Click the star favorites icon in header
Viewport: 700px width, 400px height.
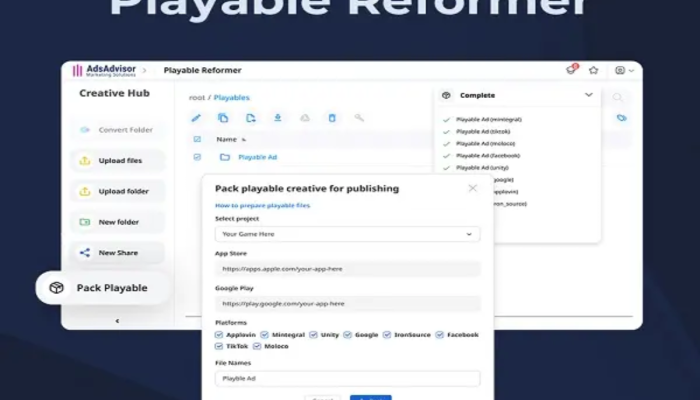click(593, 71)
